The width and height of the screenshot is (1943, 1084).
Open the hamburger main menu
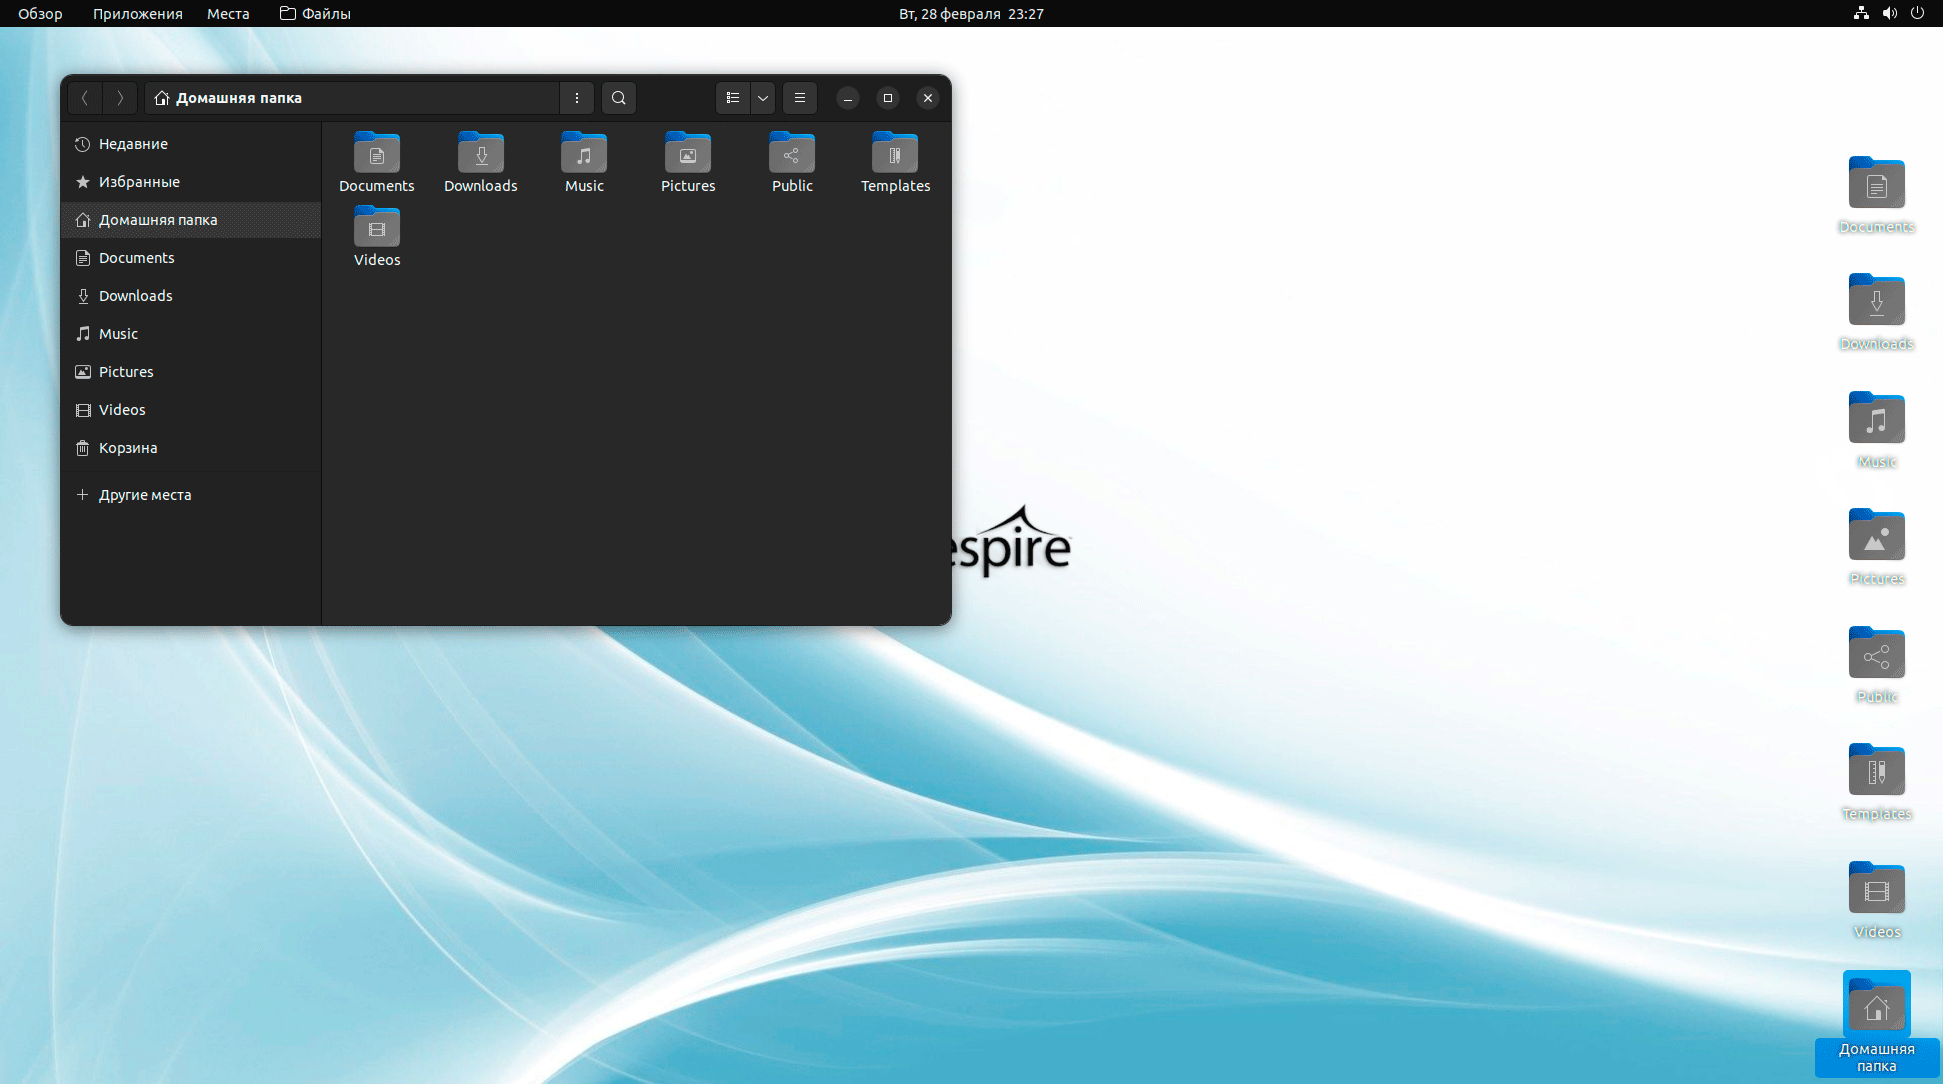pyautogui.click(x=799, y=98)
